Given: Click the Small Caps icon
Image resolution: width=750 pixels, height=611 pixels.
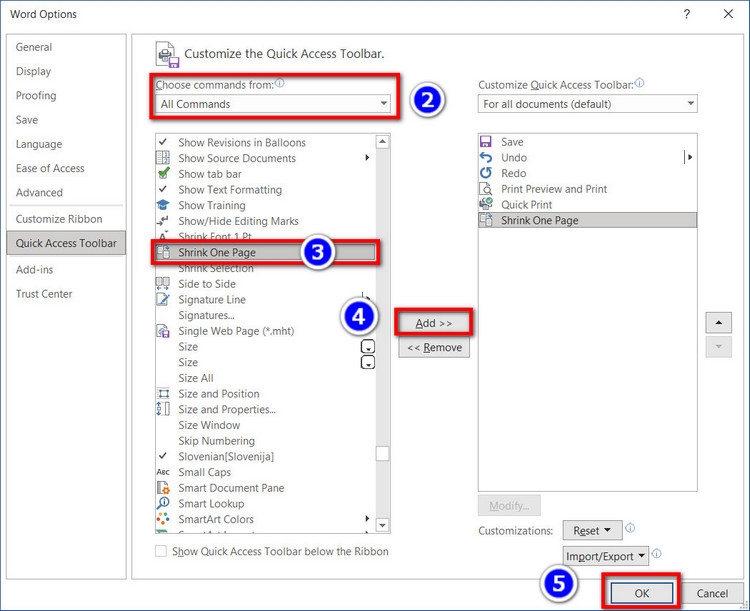Looking at the screenshot, I should click(x=163, y=472).
